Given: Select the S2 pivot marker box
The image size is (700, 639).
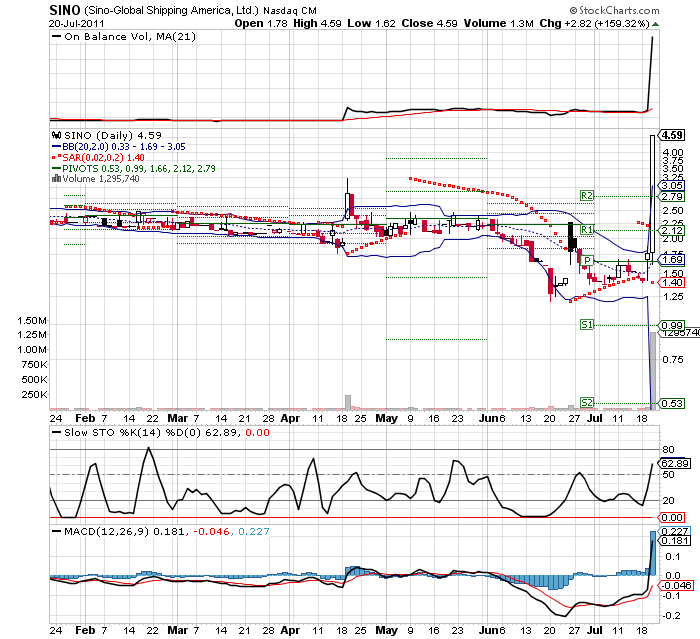Looking at the screenshot, I should (x=587, y=403).
